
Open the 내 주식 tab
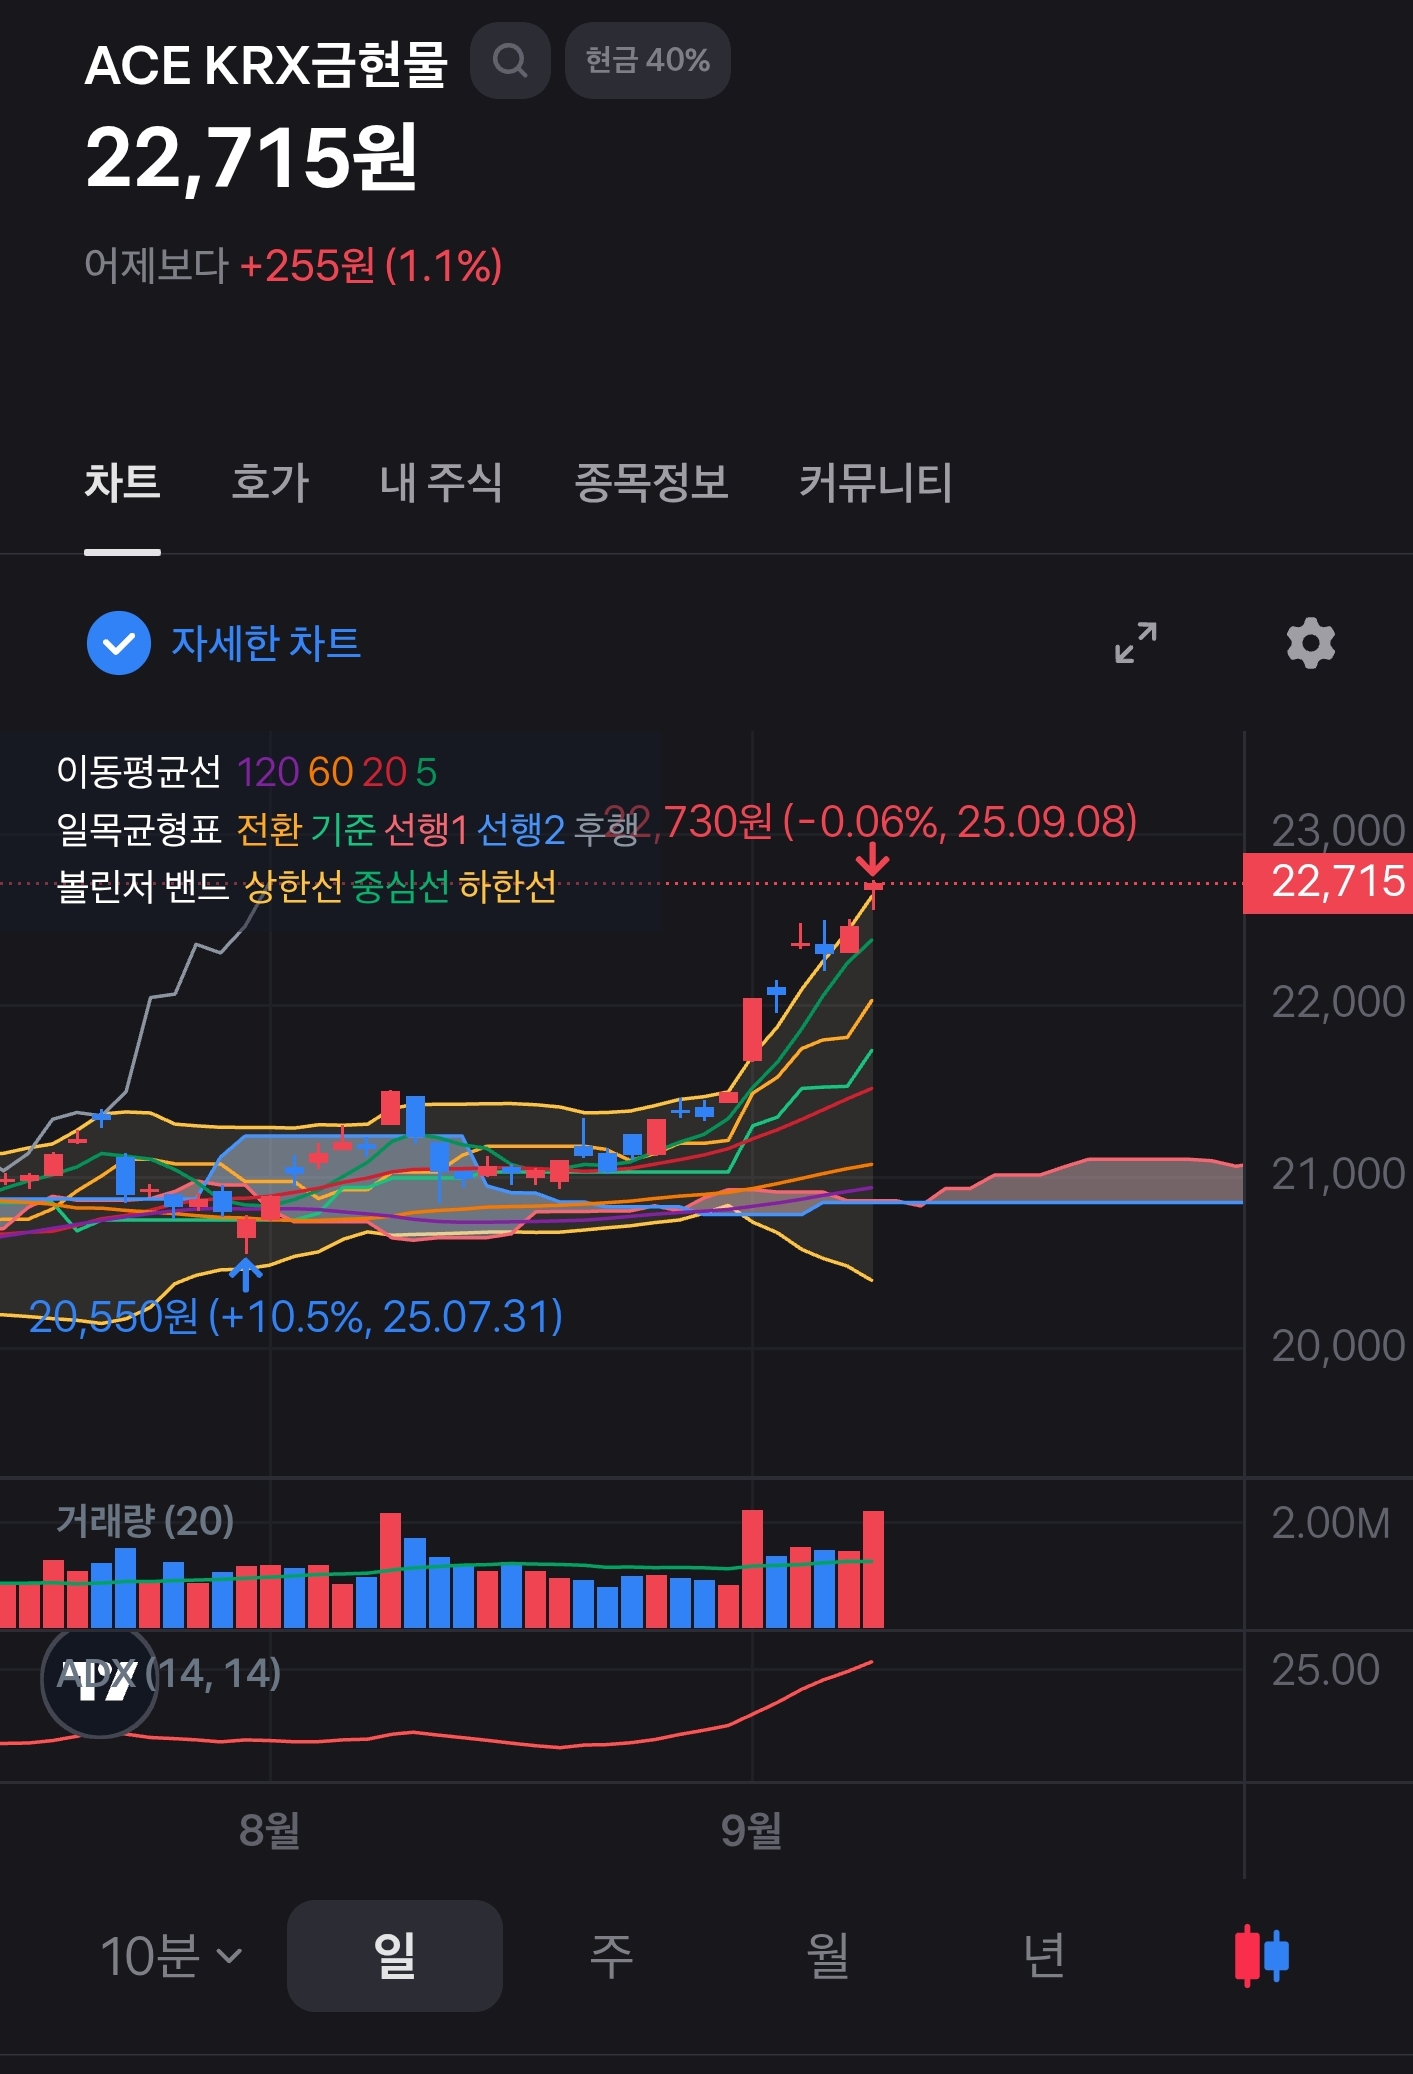point(441,483)
